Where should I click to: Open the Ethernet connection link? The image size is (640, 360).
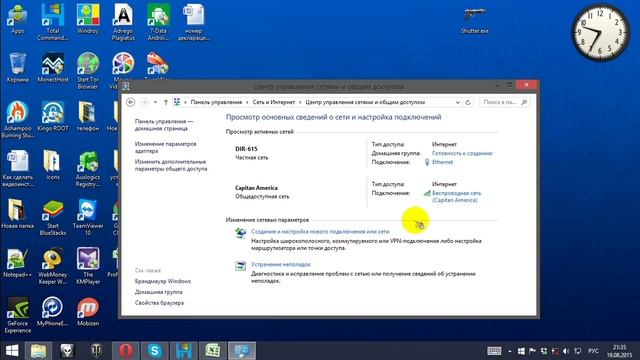coord(442,162)
